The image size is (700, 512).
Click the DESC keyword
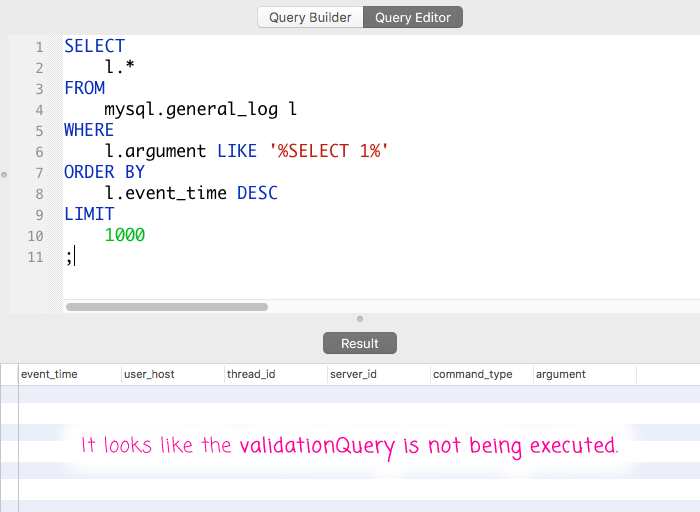pos(257,193)
